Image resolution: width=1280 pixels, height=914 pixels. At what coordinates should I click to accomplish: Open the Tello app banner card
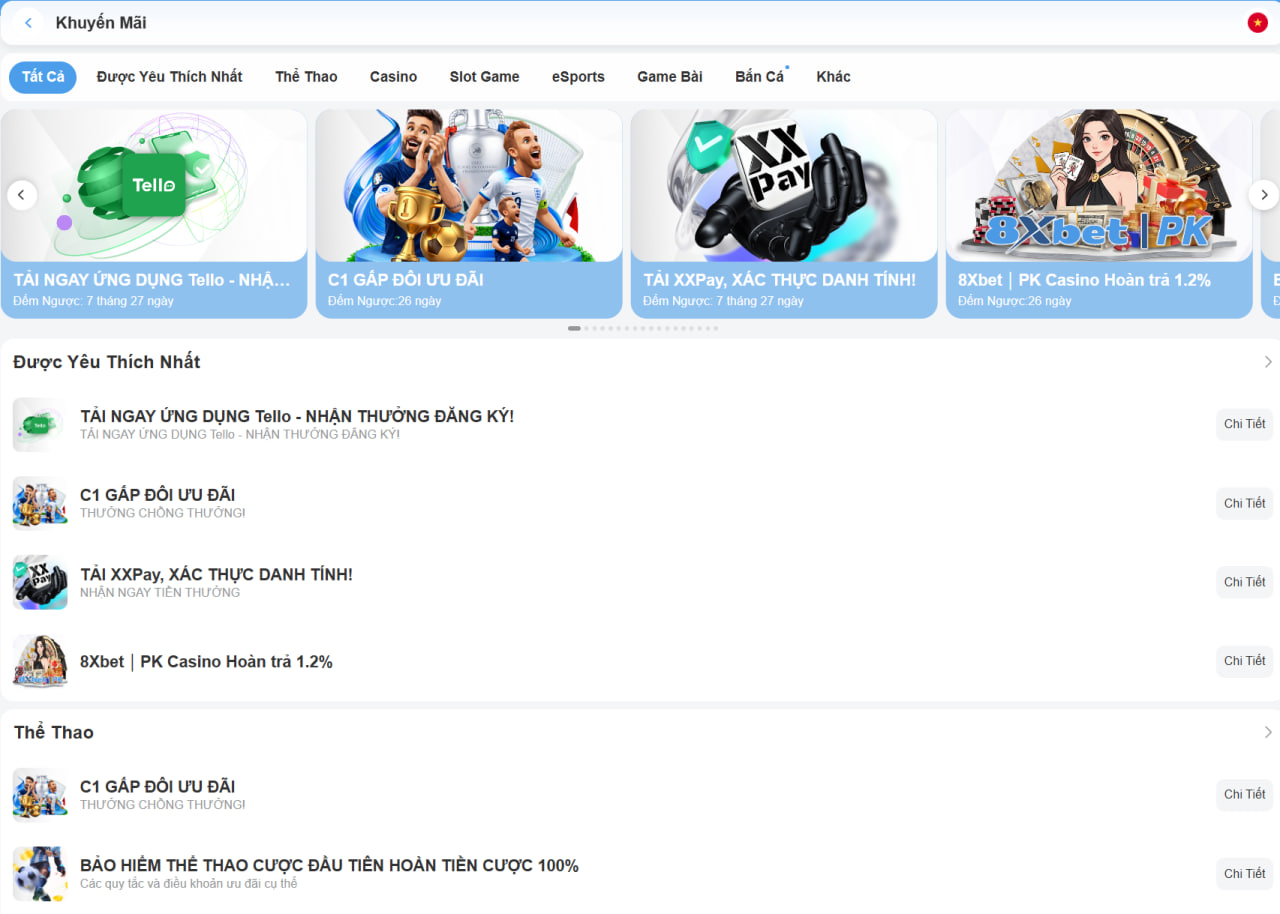pyautogui.click(x=154, y=214)
